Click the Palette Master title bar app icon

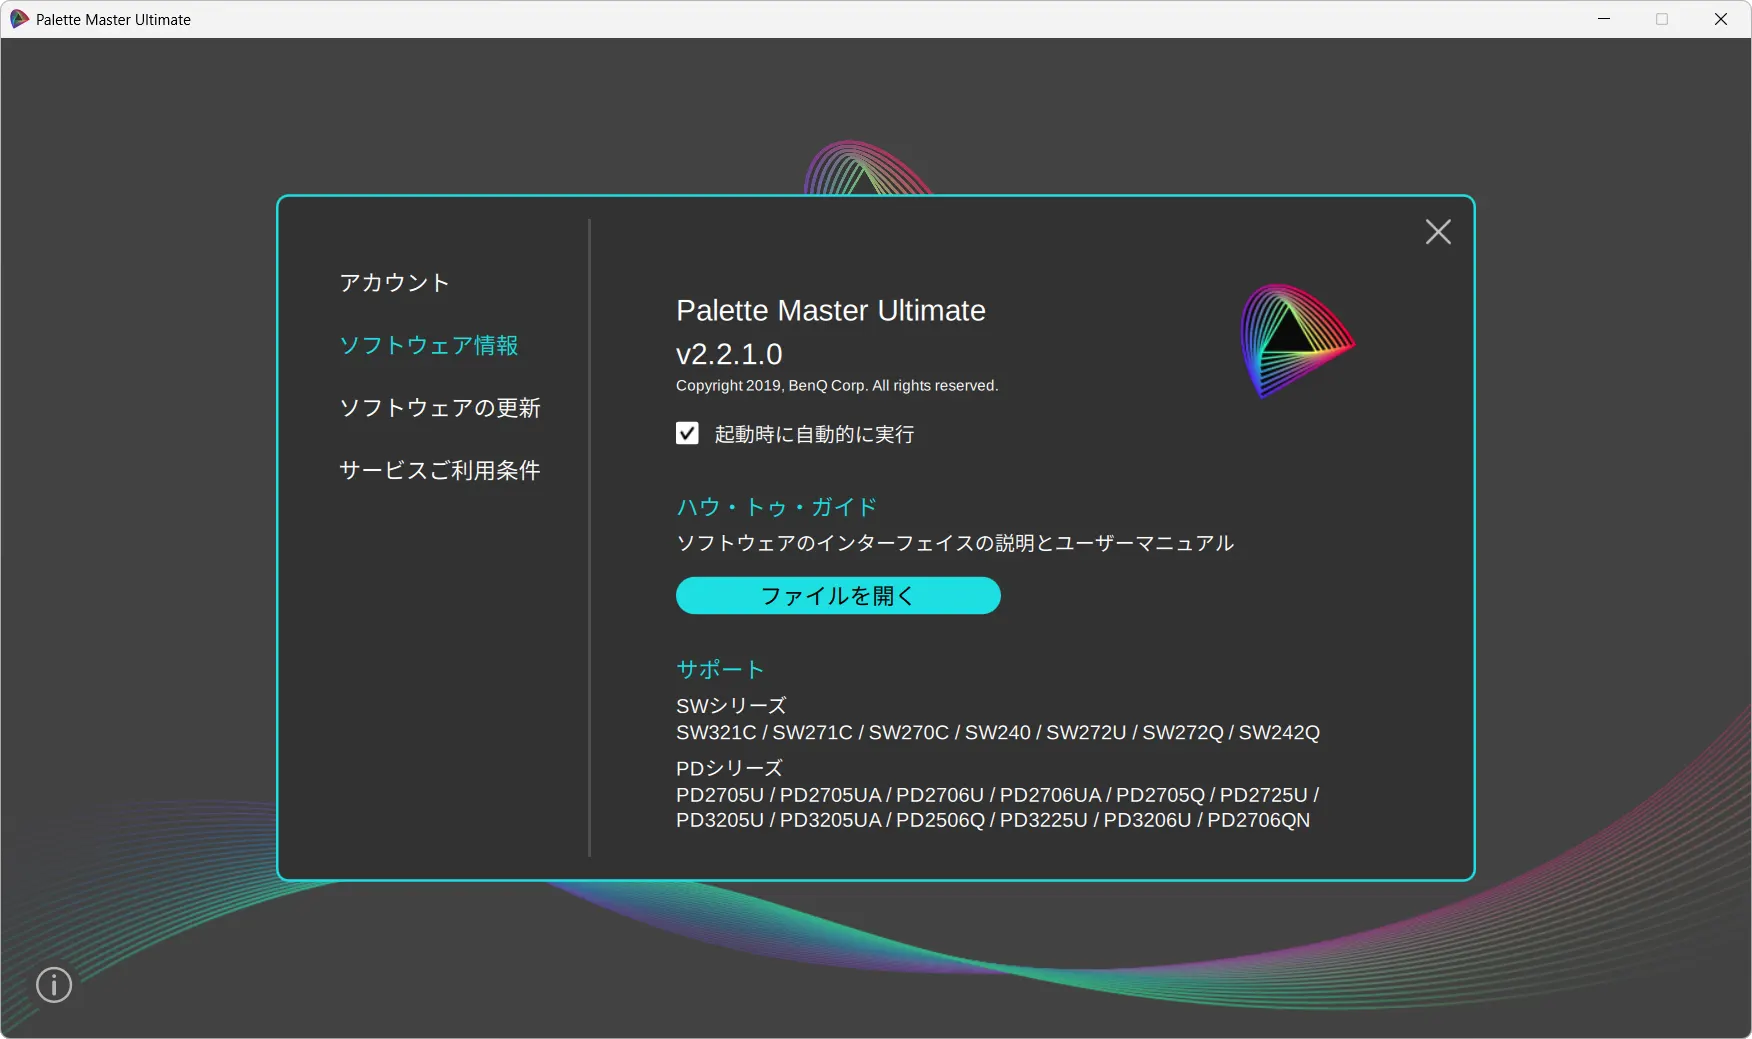pos(19,19)
